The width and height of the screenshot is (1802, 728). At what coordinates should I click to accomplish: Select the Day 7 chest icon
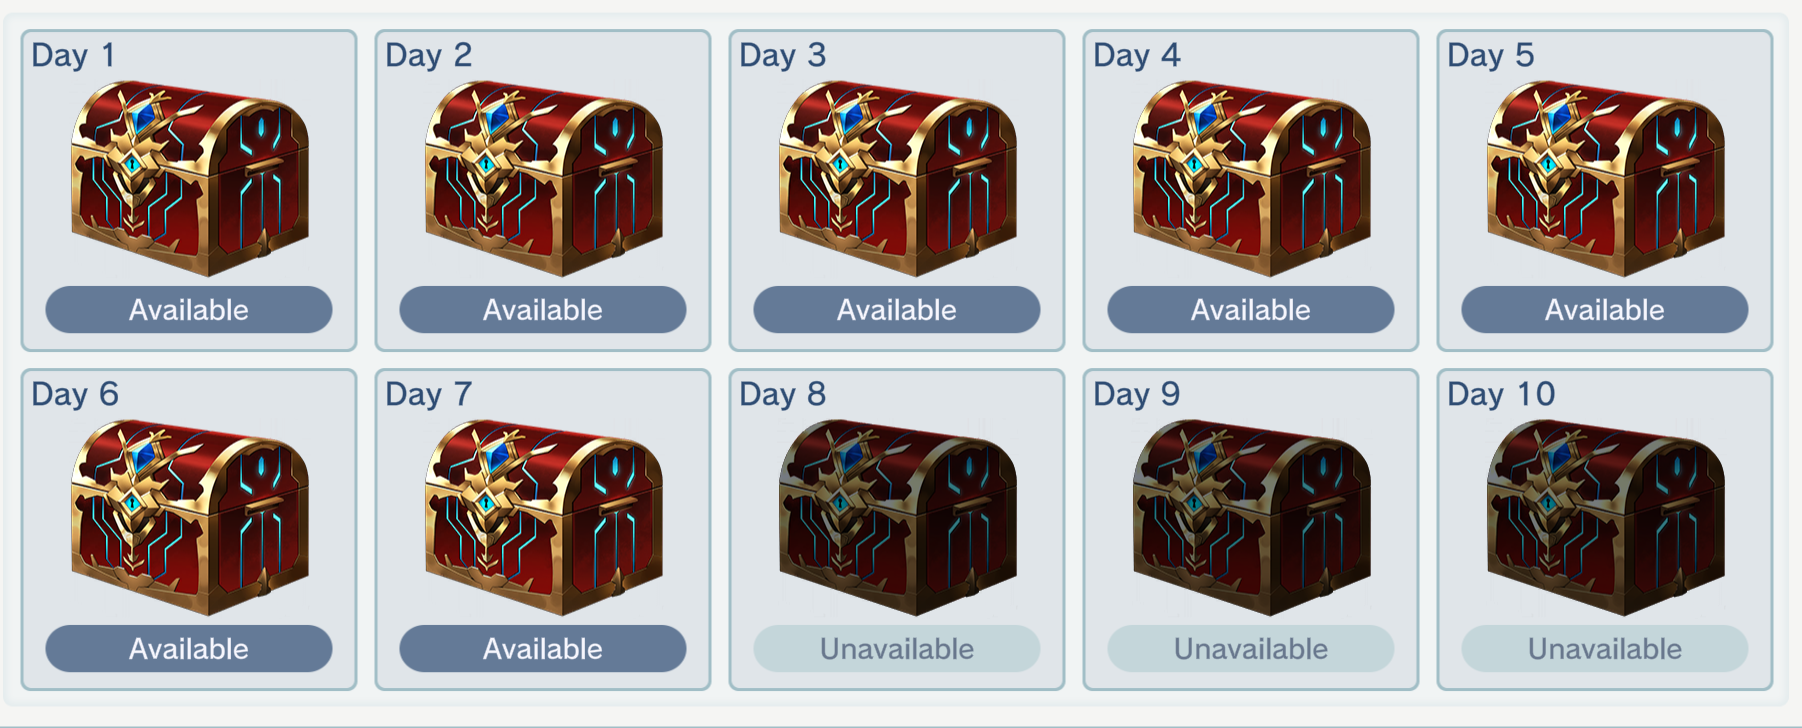pos(543,517)
